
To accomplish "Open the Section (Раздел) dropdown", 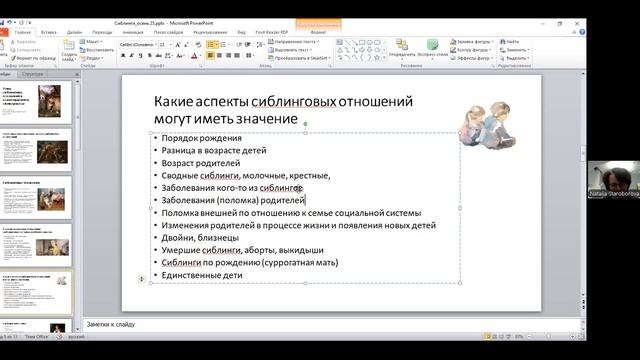I will click(x=91, y=58).
